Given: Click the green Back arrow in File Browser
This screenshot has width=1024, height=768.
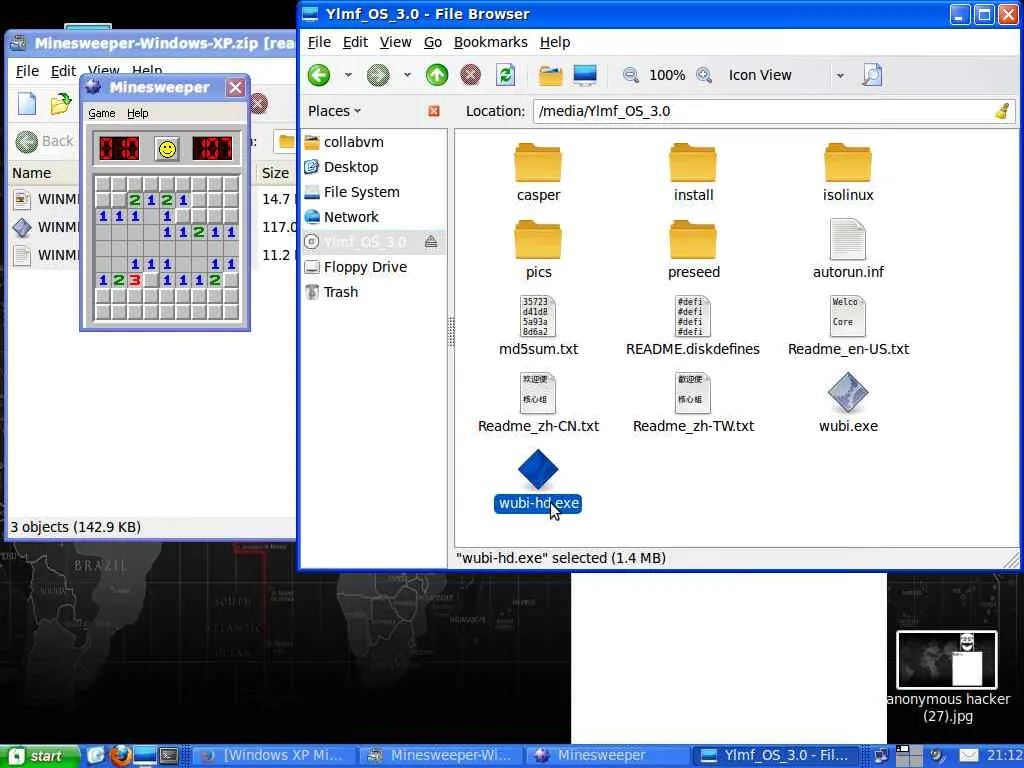Looking at the screenshot, I should 319,75.
